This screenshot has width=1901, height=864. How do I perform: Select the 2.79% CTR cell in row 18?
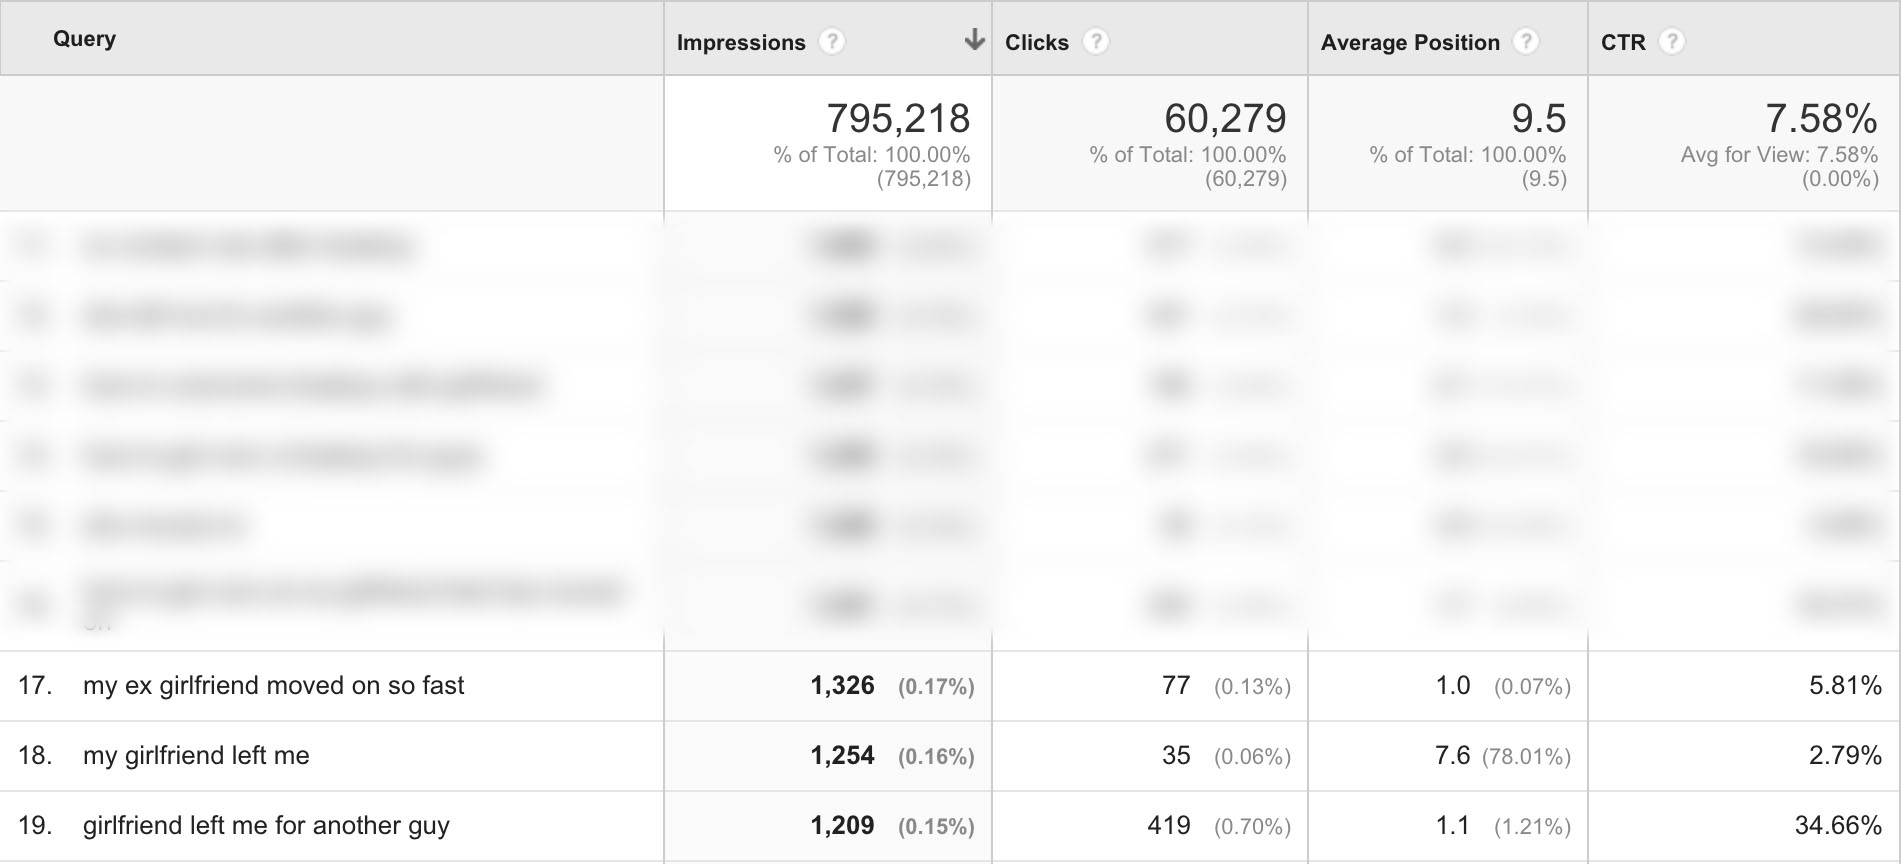click(1845, 755)
